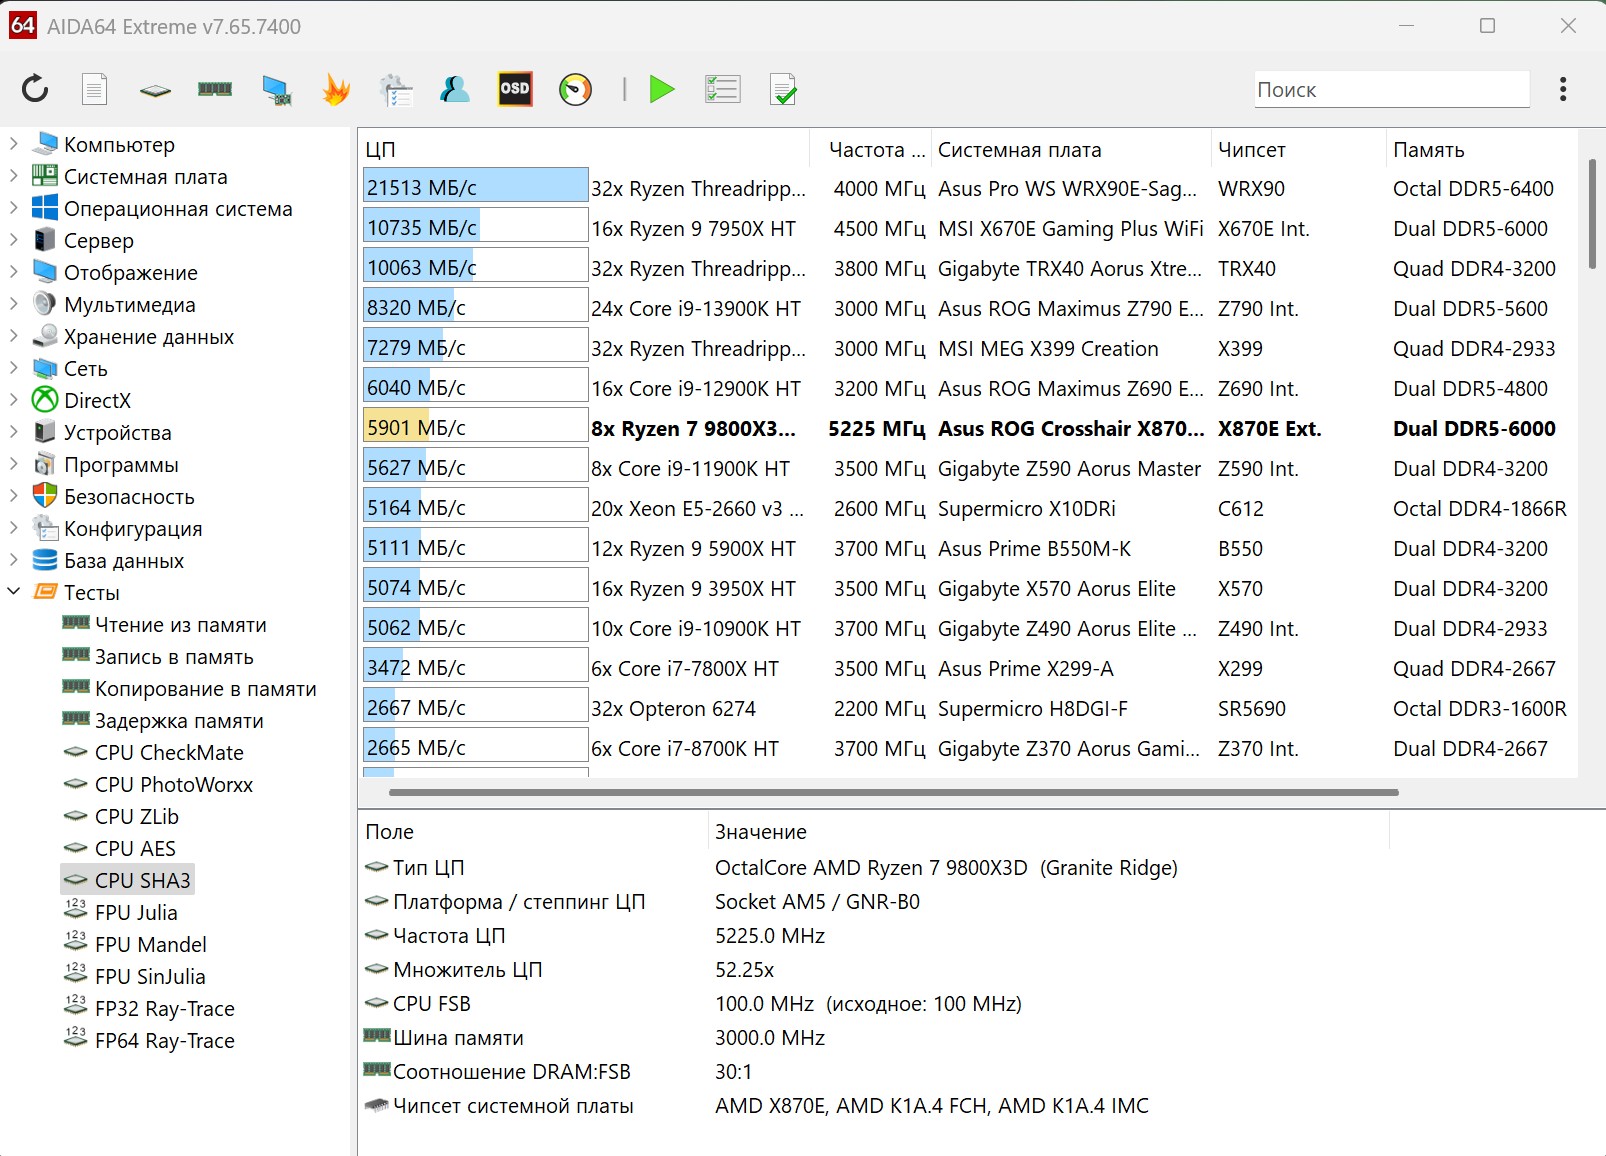Select the Безопасность shield icon
The width and height of the screenshot is (1606, 1156).
coord(45,496)
